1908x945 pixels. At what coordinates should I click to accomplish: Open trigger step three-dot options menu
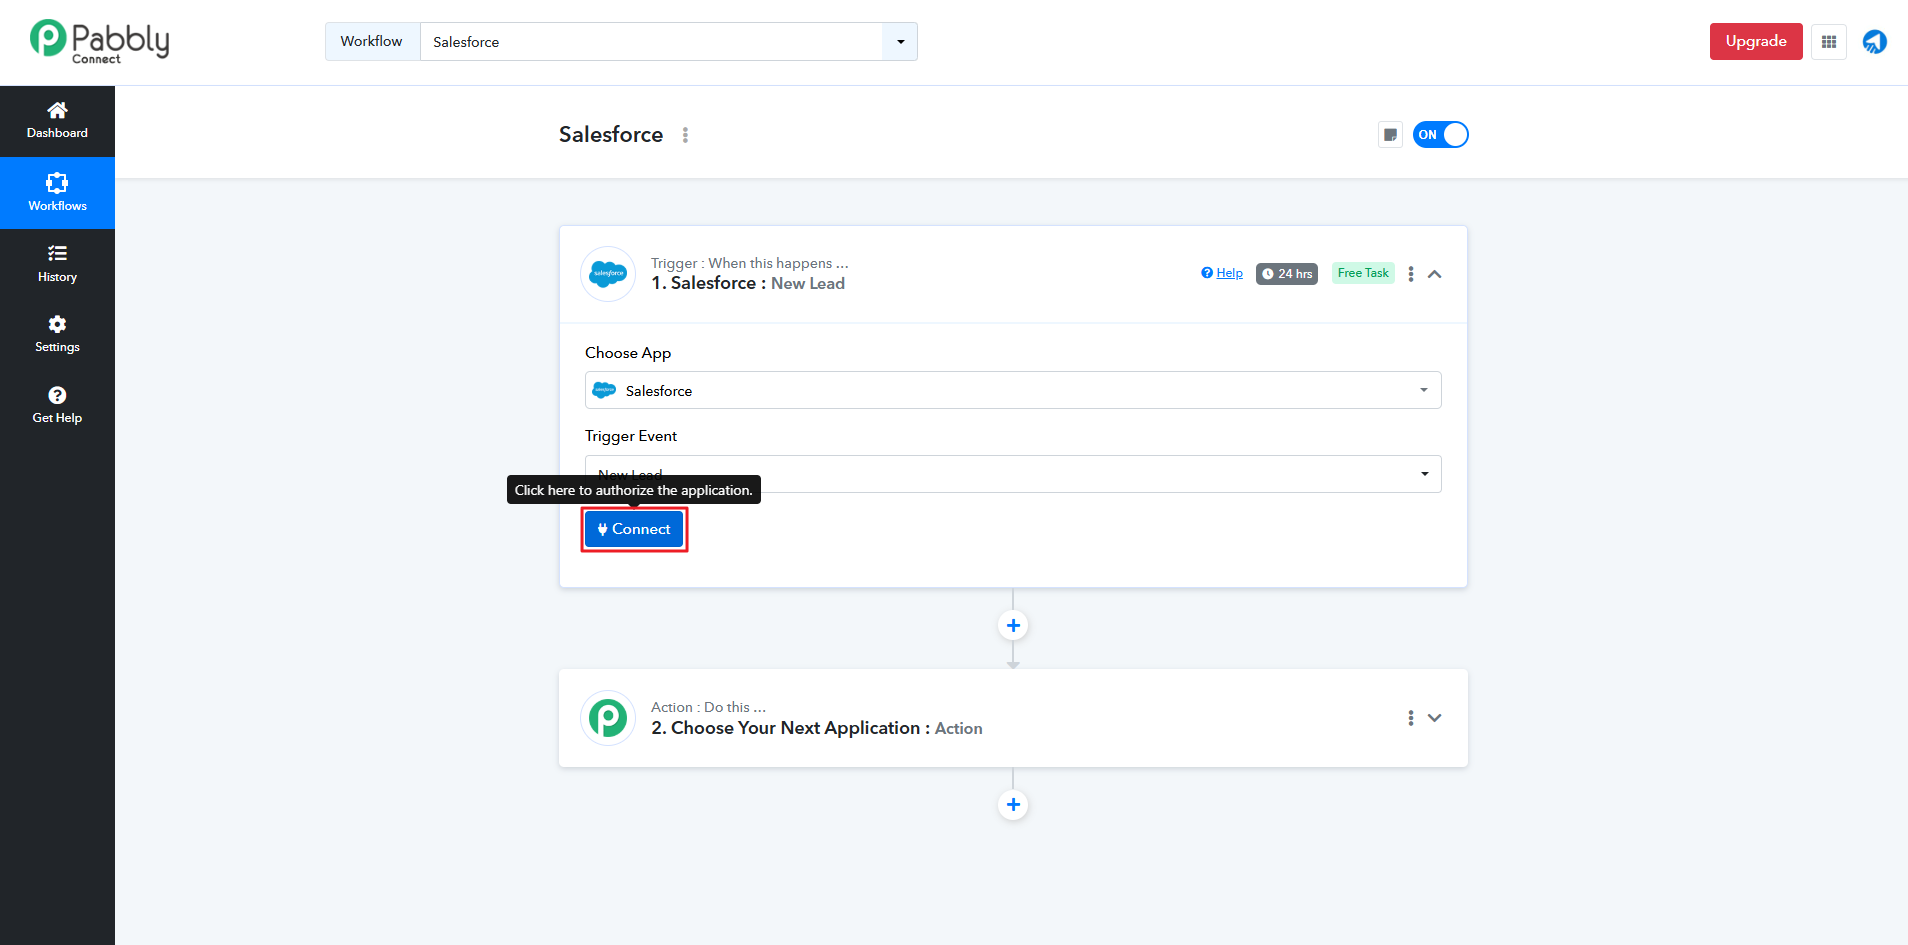pyautogui.click(x=1410, y=274)
